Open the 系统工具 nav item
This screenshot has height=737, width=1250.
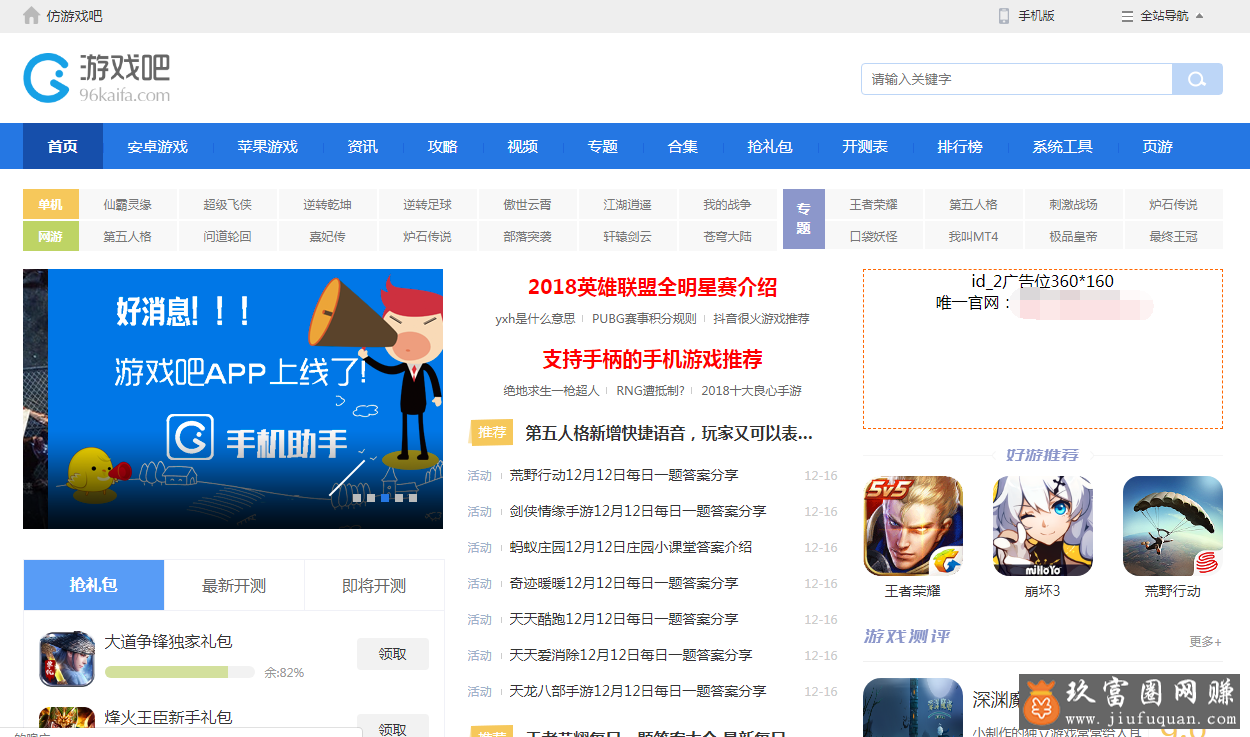tap(1063, 146)
